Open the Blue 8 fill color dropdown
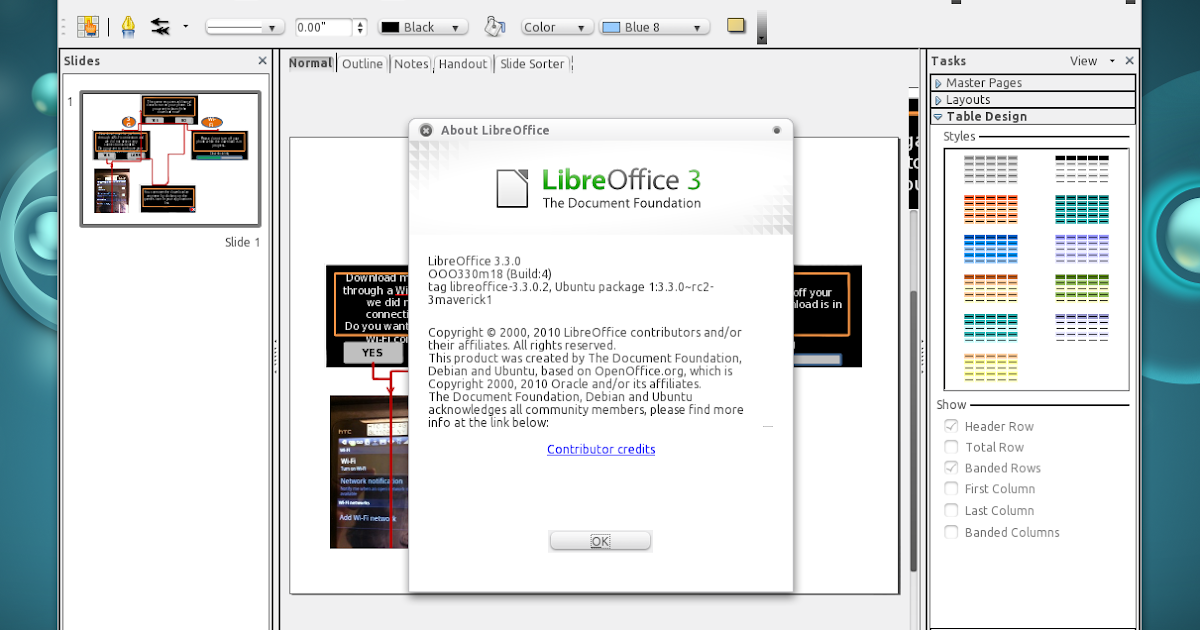This screenshot has width=1200, height=630. [654, 28]
